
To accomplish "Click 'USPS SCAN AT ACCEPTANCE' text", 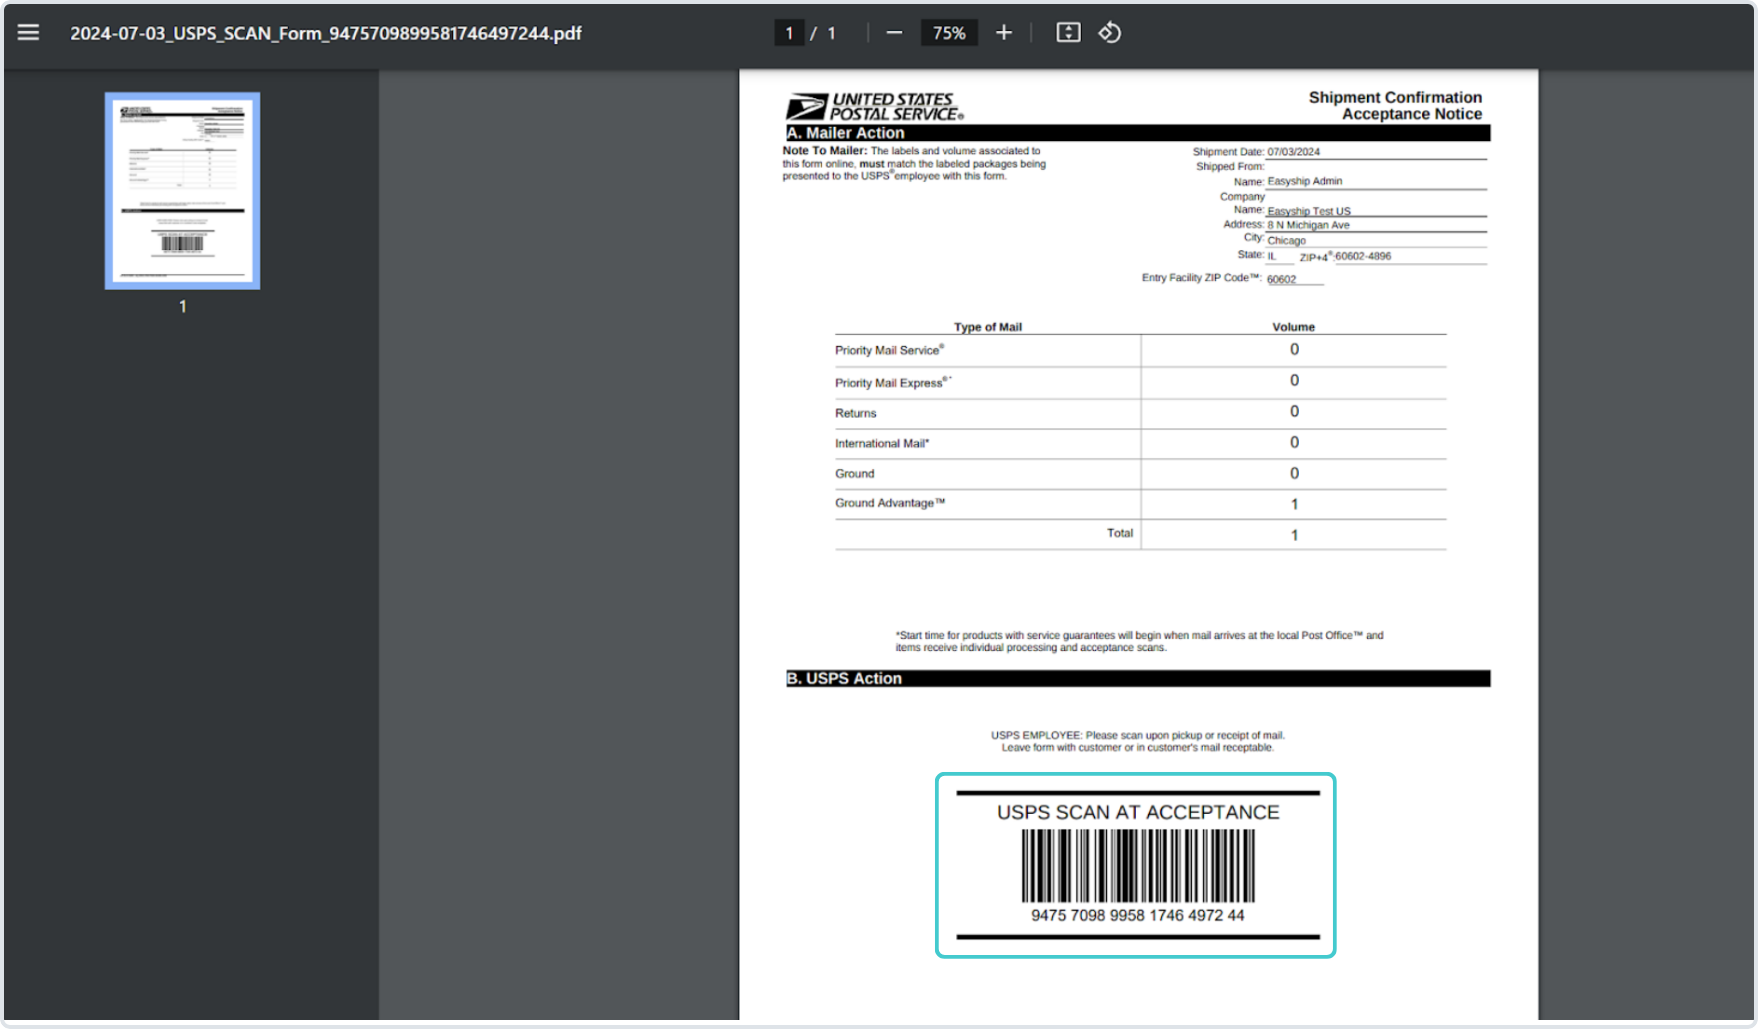I will pos(1138,813).
